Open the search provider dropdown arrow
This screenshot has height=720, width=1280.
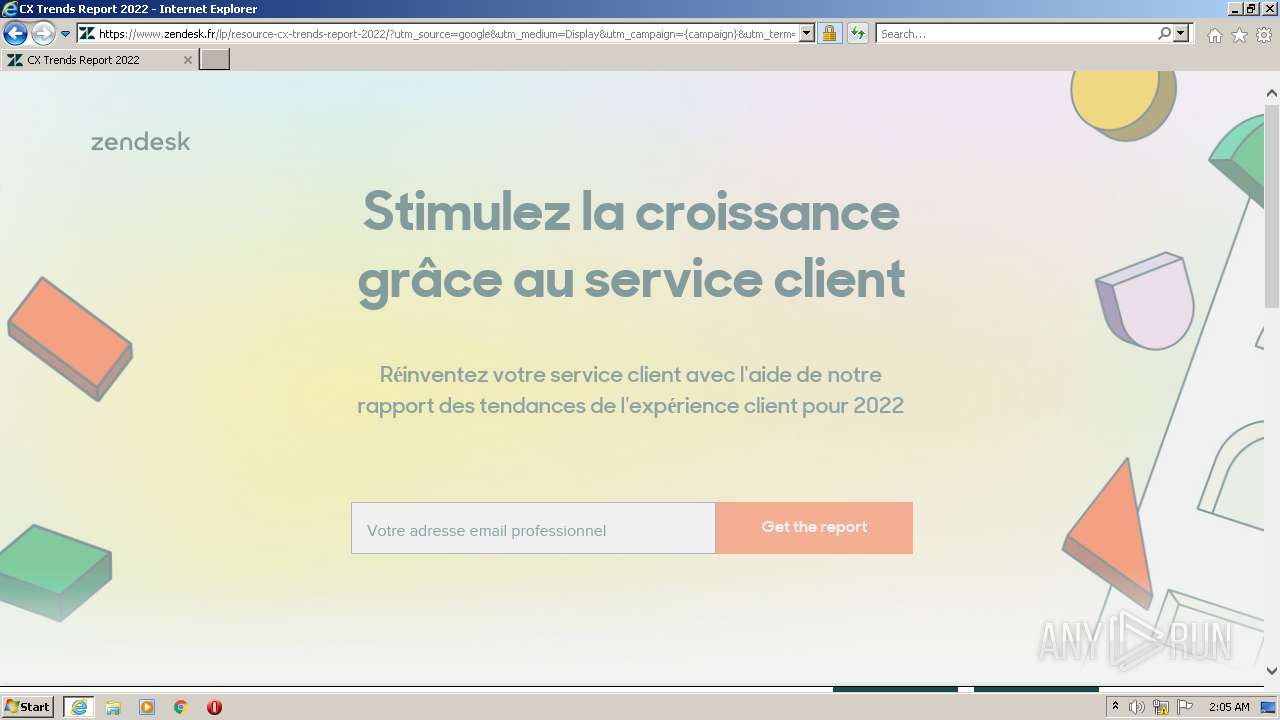tap(1182, 33)
